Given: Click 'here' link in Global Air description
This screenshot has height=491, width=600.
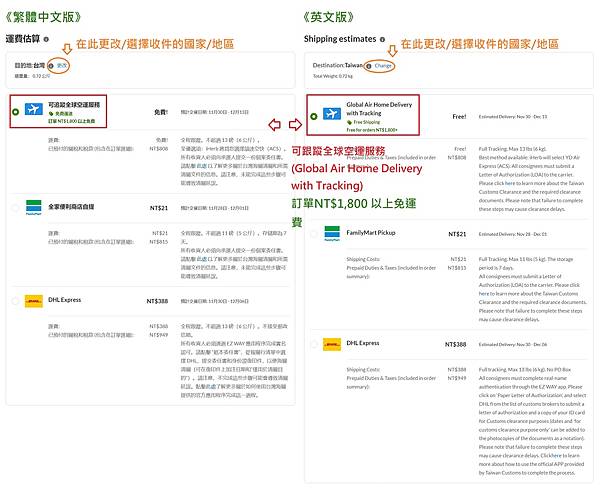Looking at the screenshot, I should [x=510, y=183].
